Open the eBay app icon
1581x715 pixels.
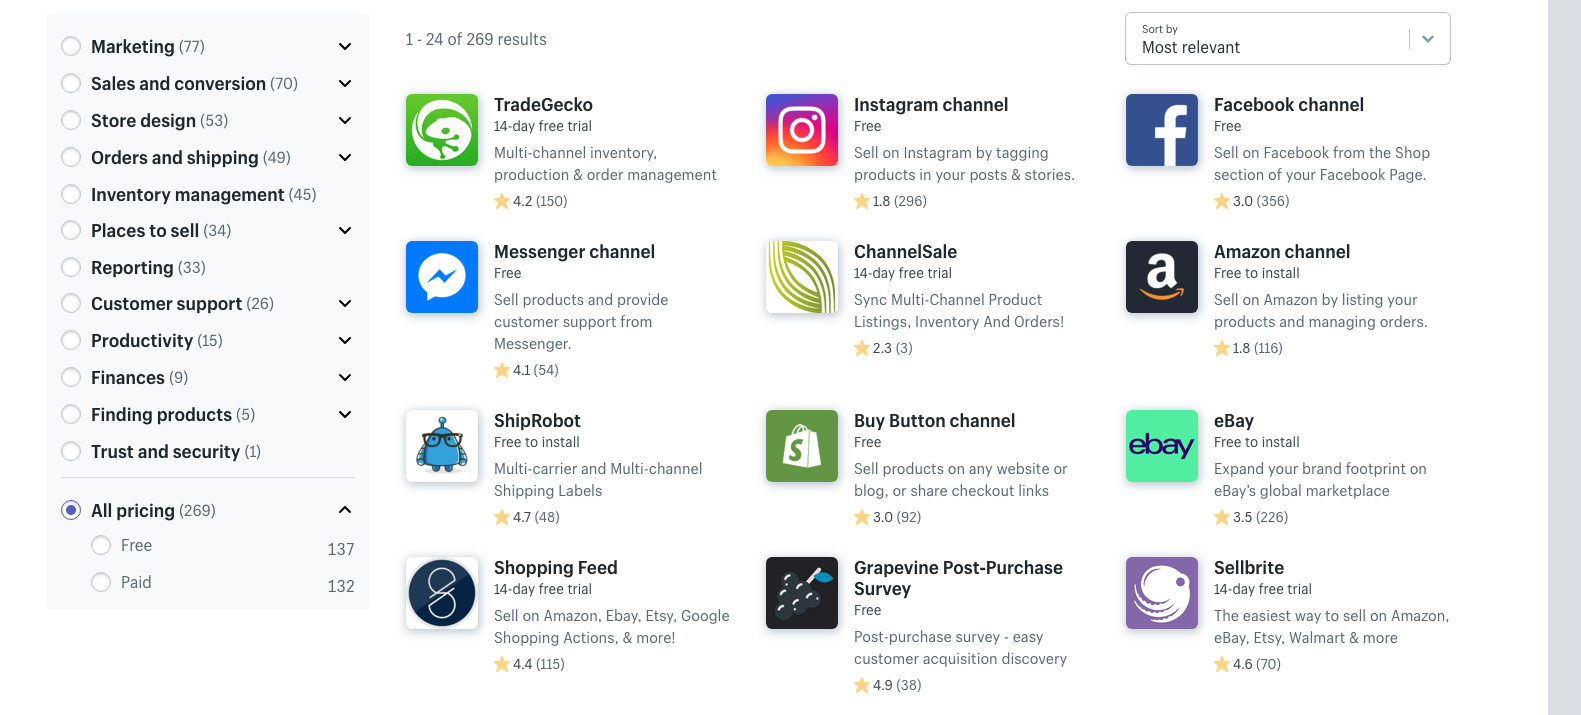click(1161, 446)
